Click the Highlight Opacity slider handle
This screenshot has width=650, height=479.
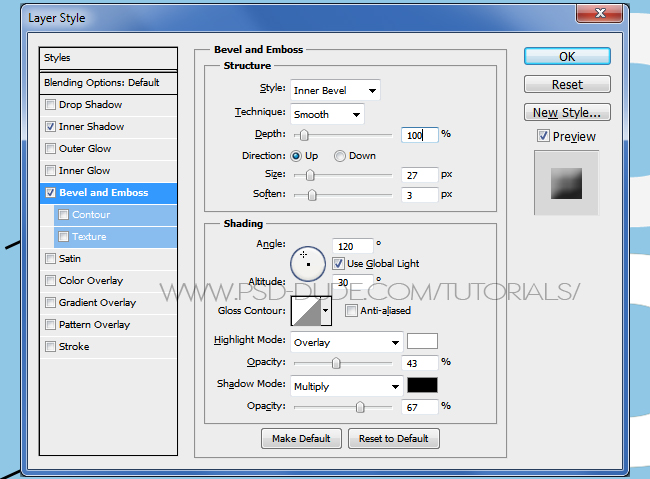336,363
